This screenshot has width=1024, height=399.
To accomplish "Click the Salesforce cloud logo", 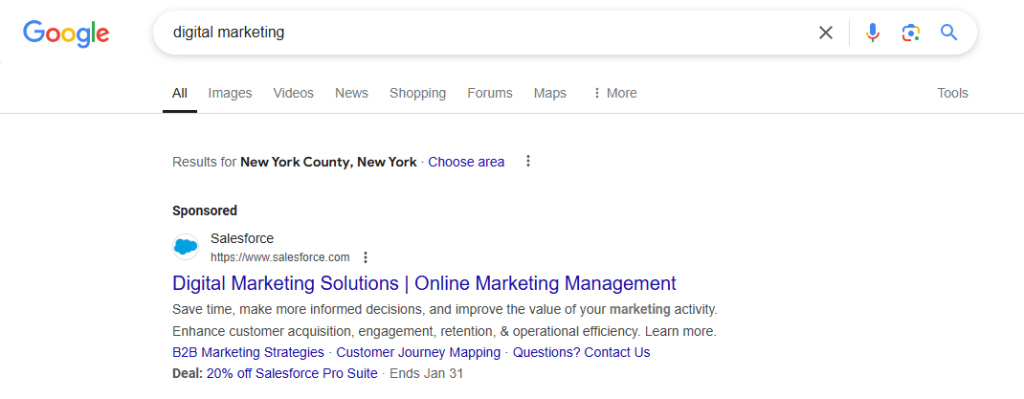I will click(186, 247).
